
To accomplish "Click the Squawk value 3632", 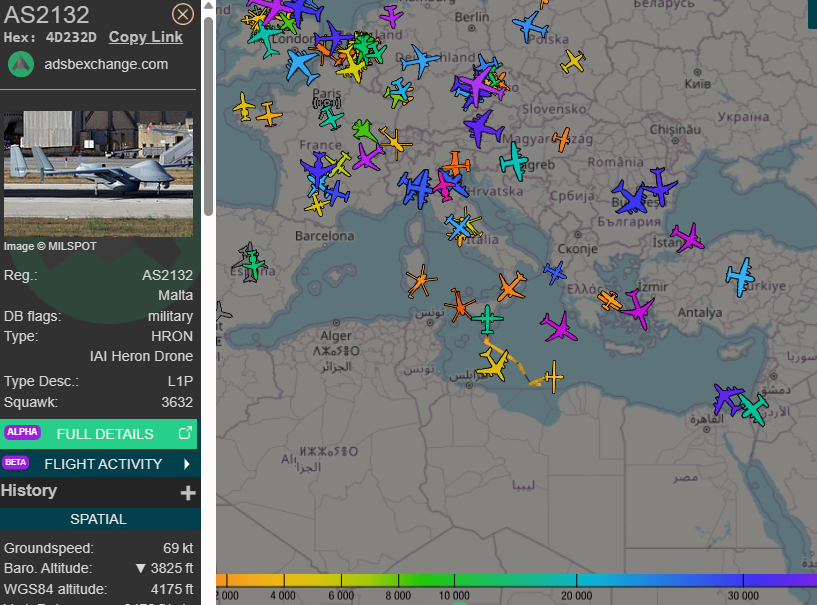I will coord(177,402).
